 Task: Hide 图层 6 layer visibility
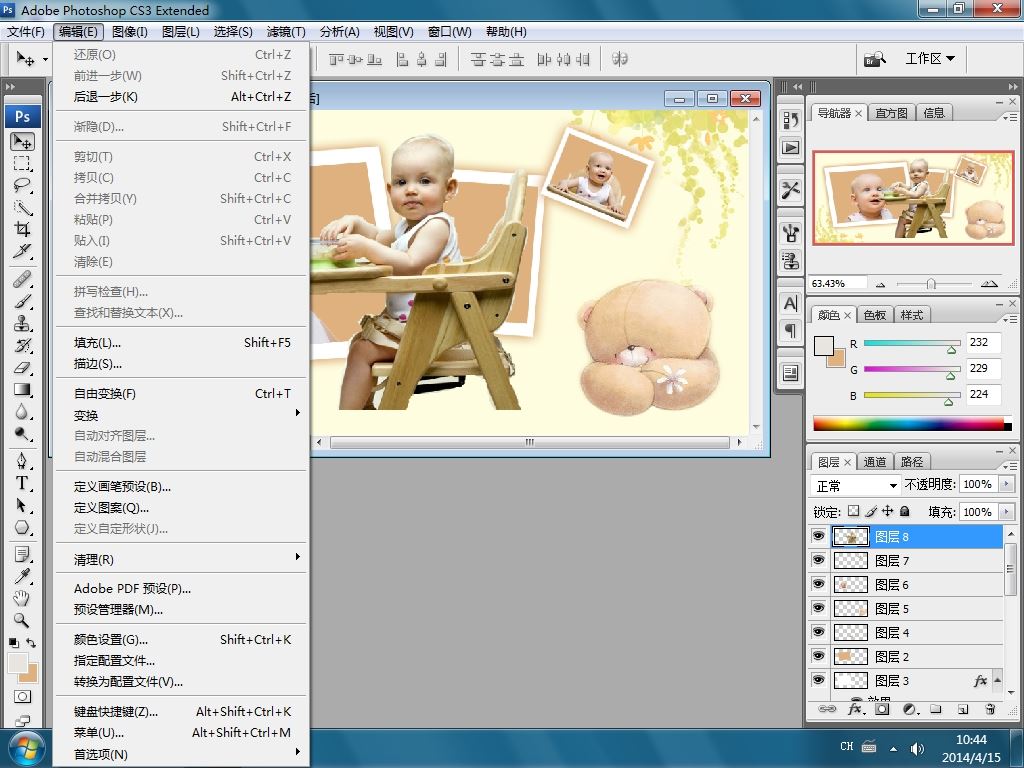point(818,584)
